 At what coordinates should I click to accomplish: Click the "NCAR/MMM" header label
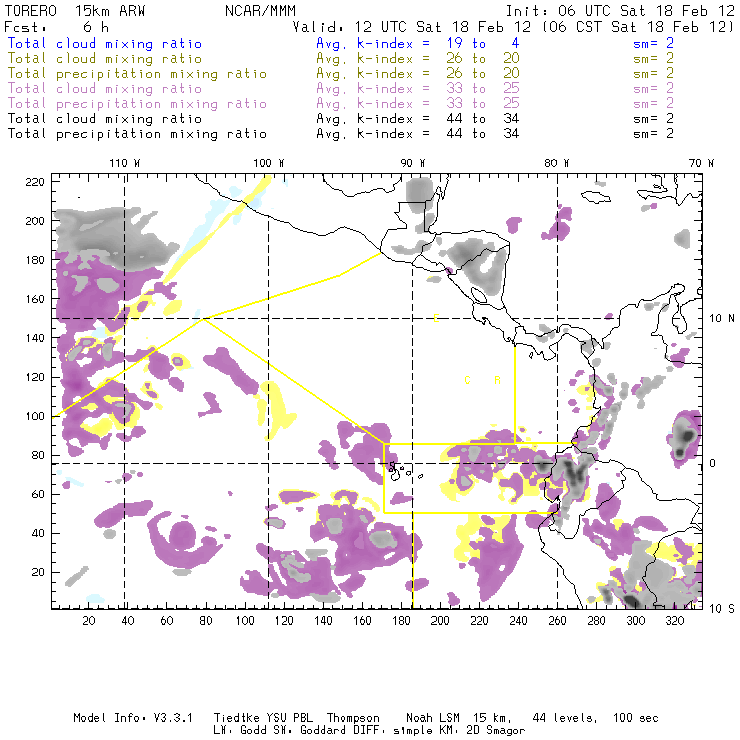[x=261, y=11]
